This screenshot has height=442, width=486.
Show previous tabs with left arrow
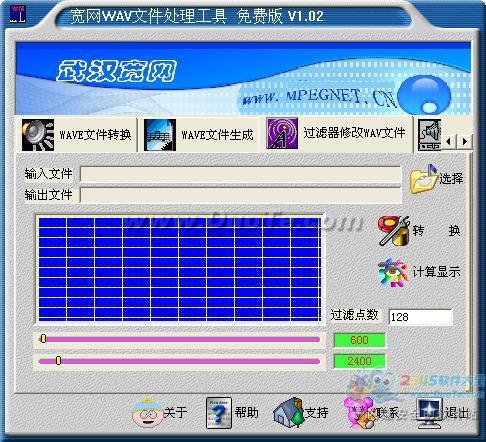point(449,141)
